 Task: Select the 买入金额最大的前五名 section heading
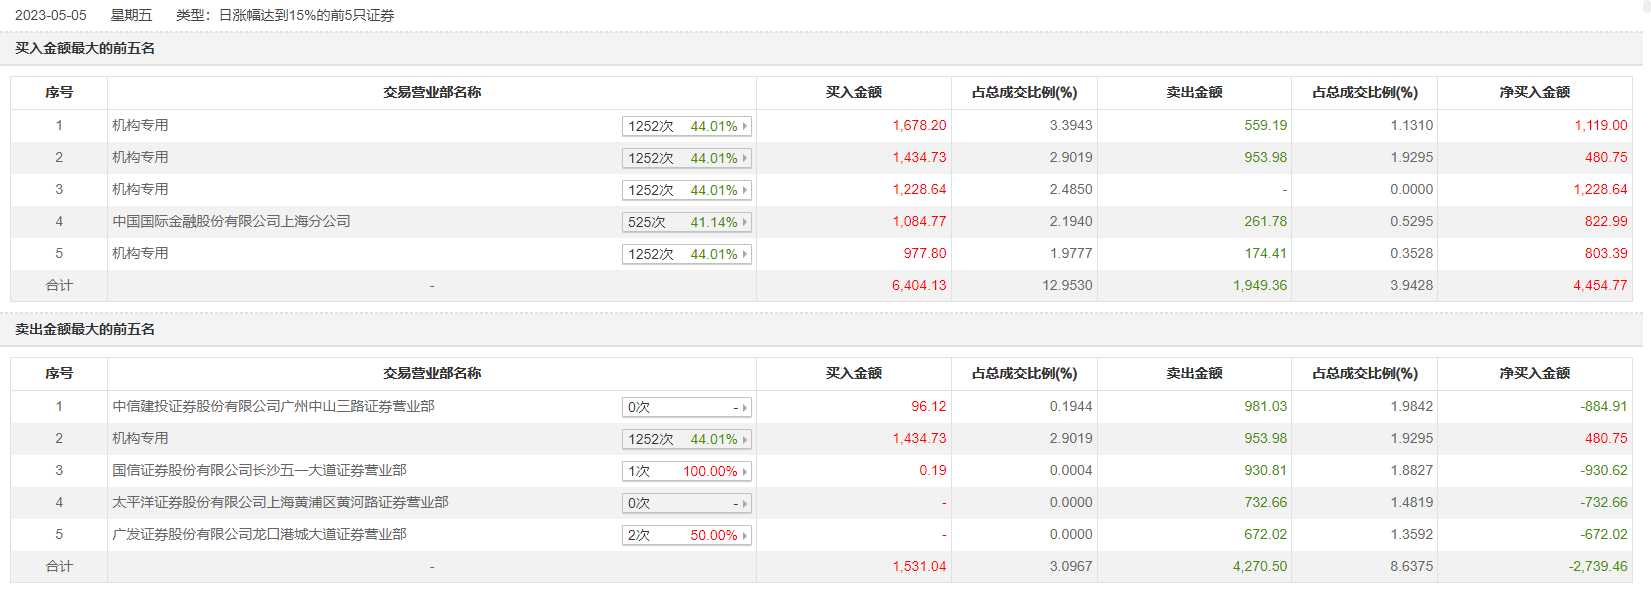85,48
